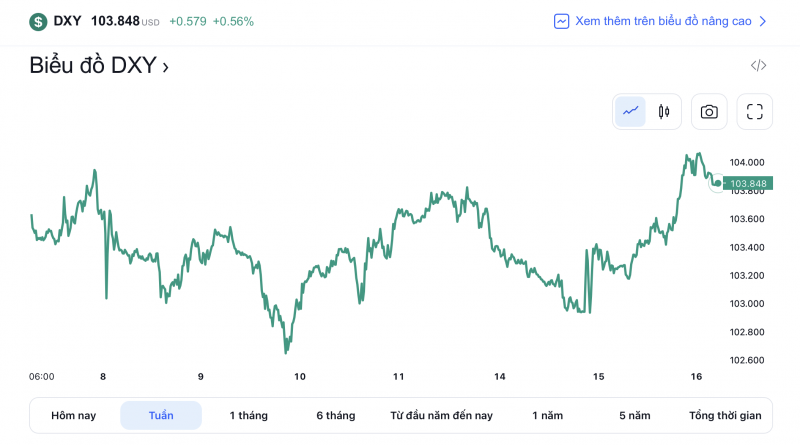
Task: Click the DXY ticker symbol text
Action: 67,21
